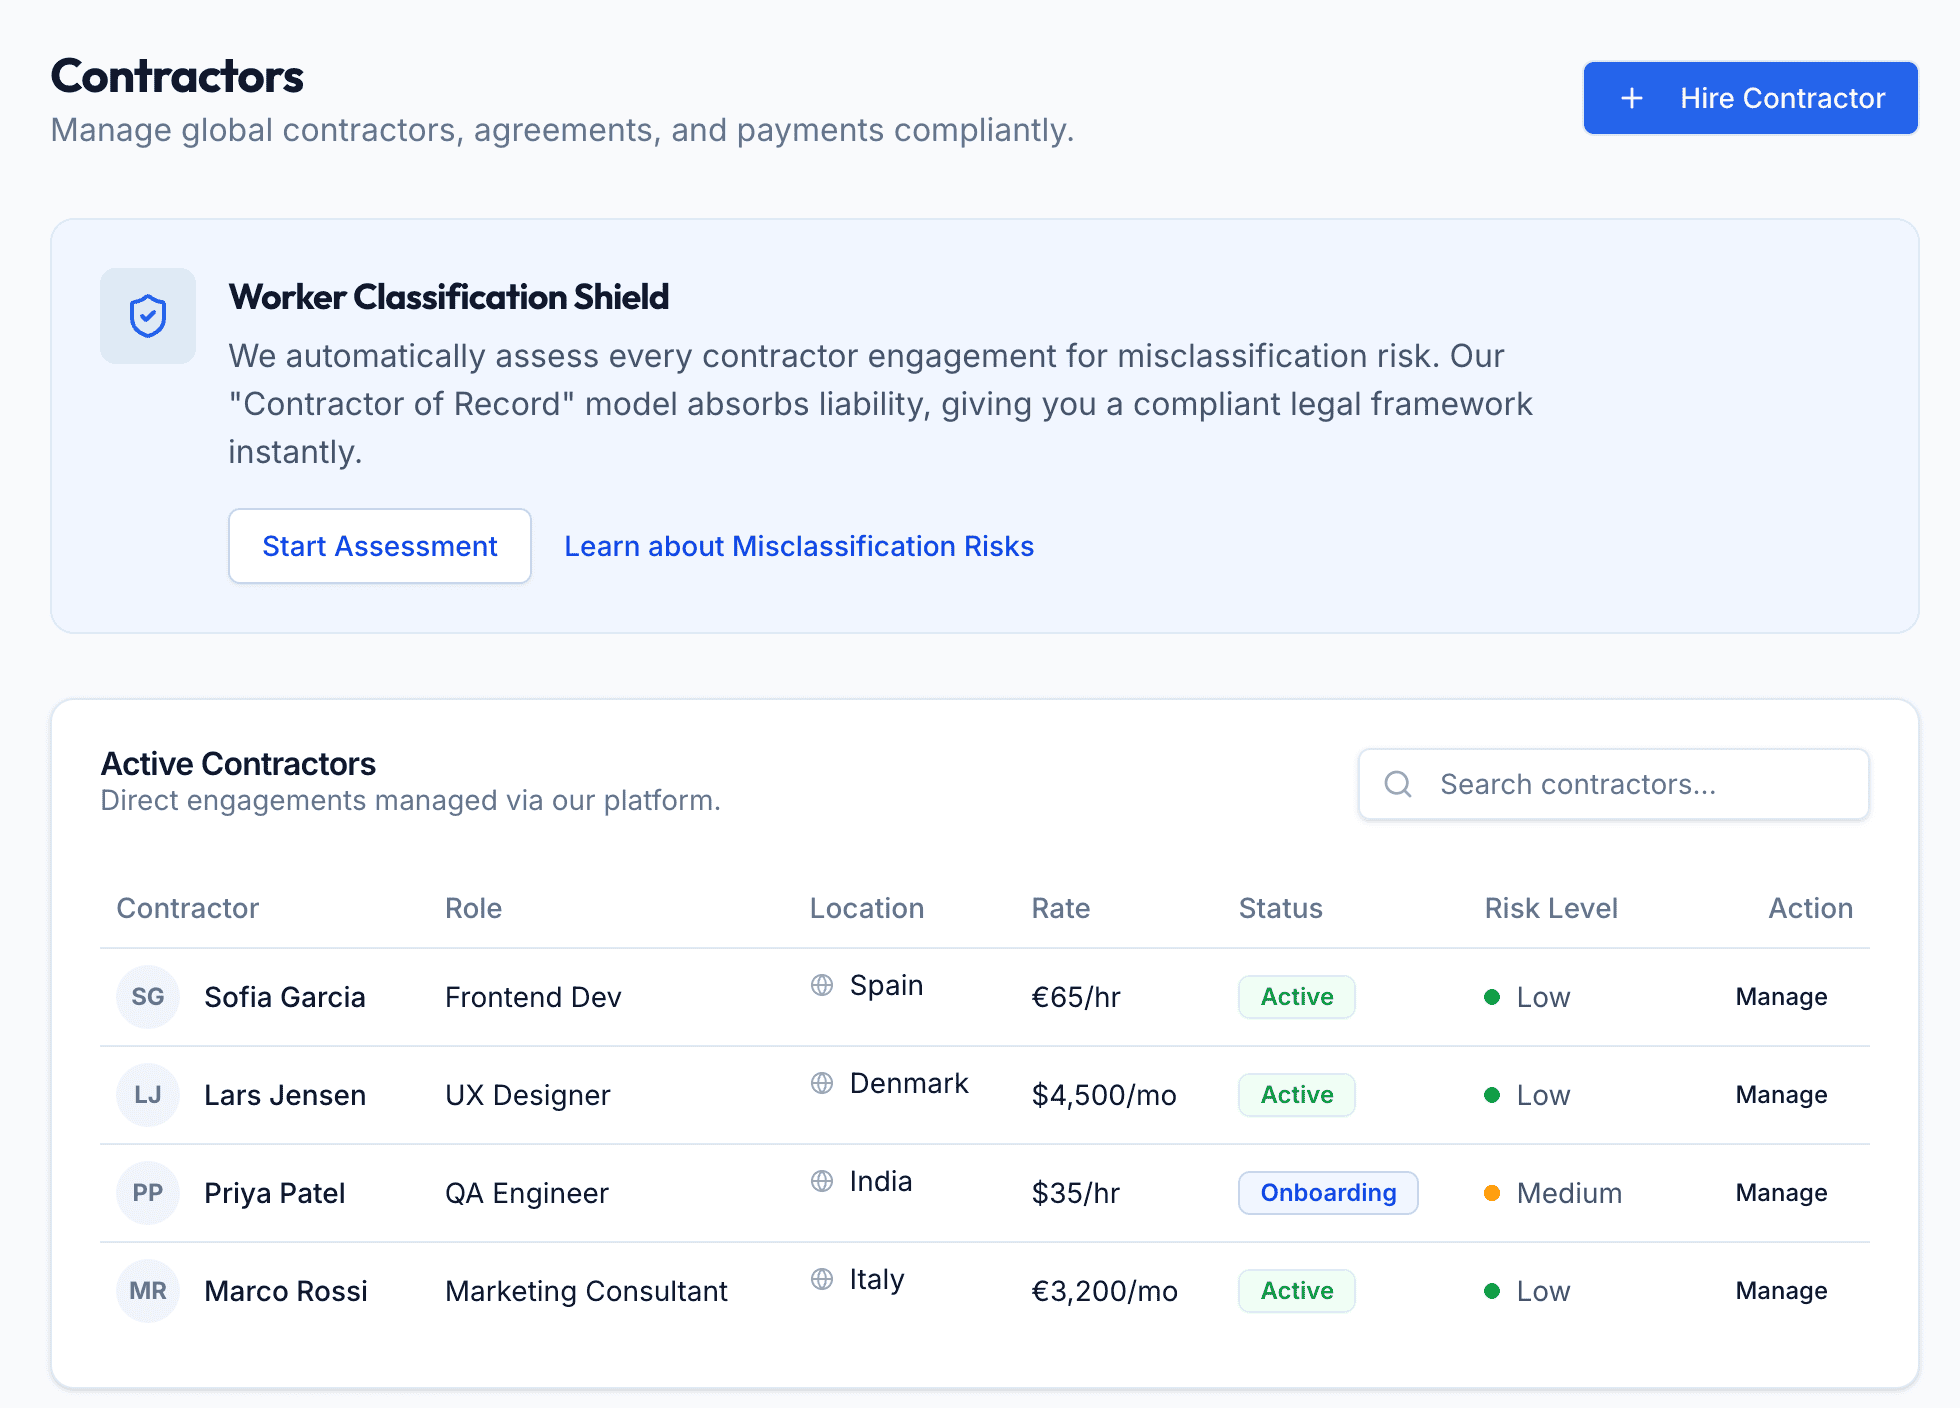Click the green dot next to Low risk for Sofia
Viewport: 1960px width, 1408px height.
click(x=1492, y=996)
